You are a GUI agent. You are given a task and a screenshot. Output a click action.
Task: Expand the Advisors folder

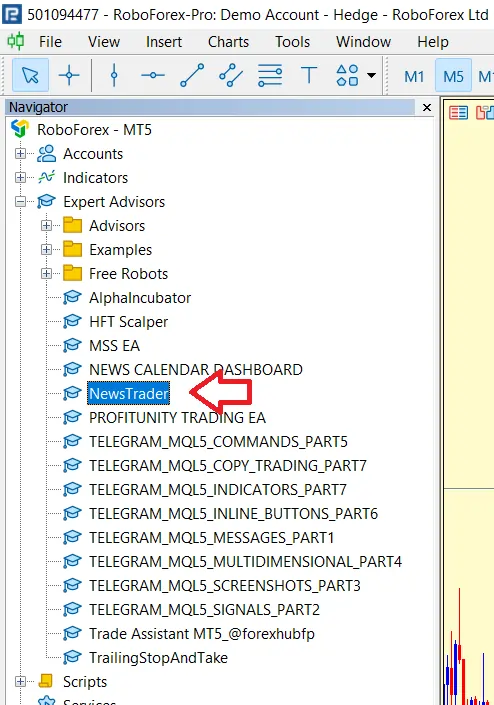46,226
